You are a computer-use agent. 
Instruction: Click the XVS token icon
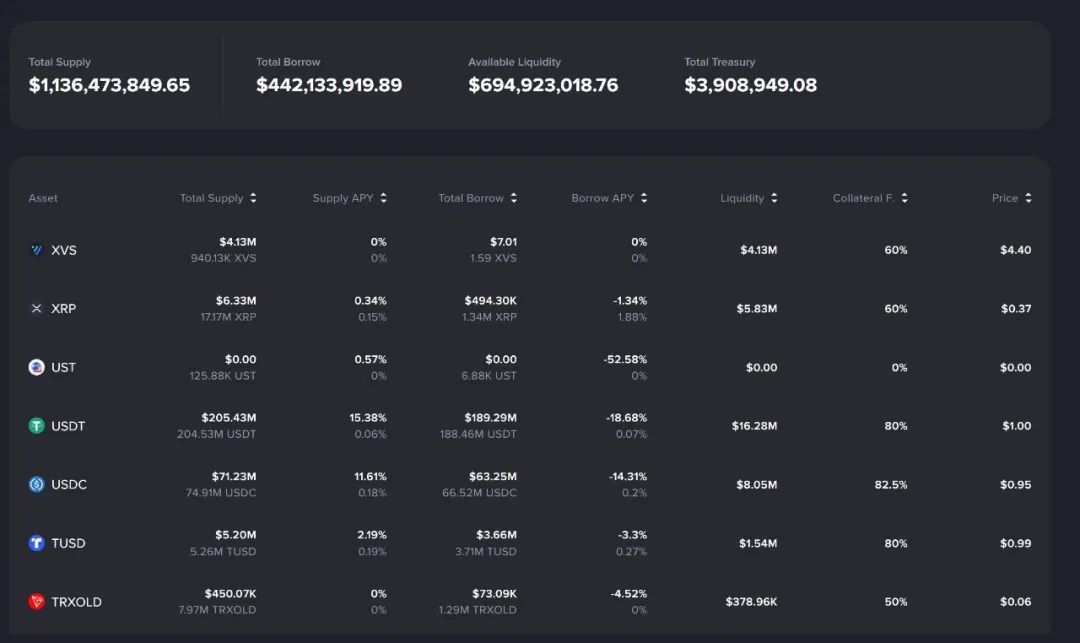pos(37,250)
